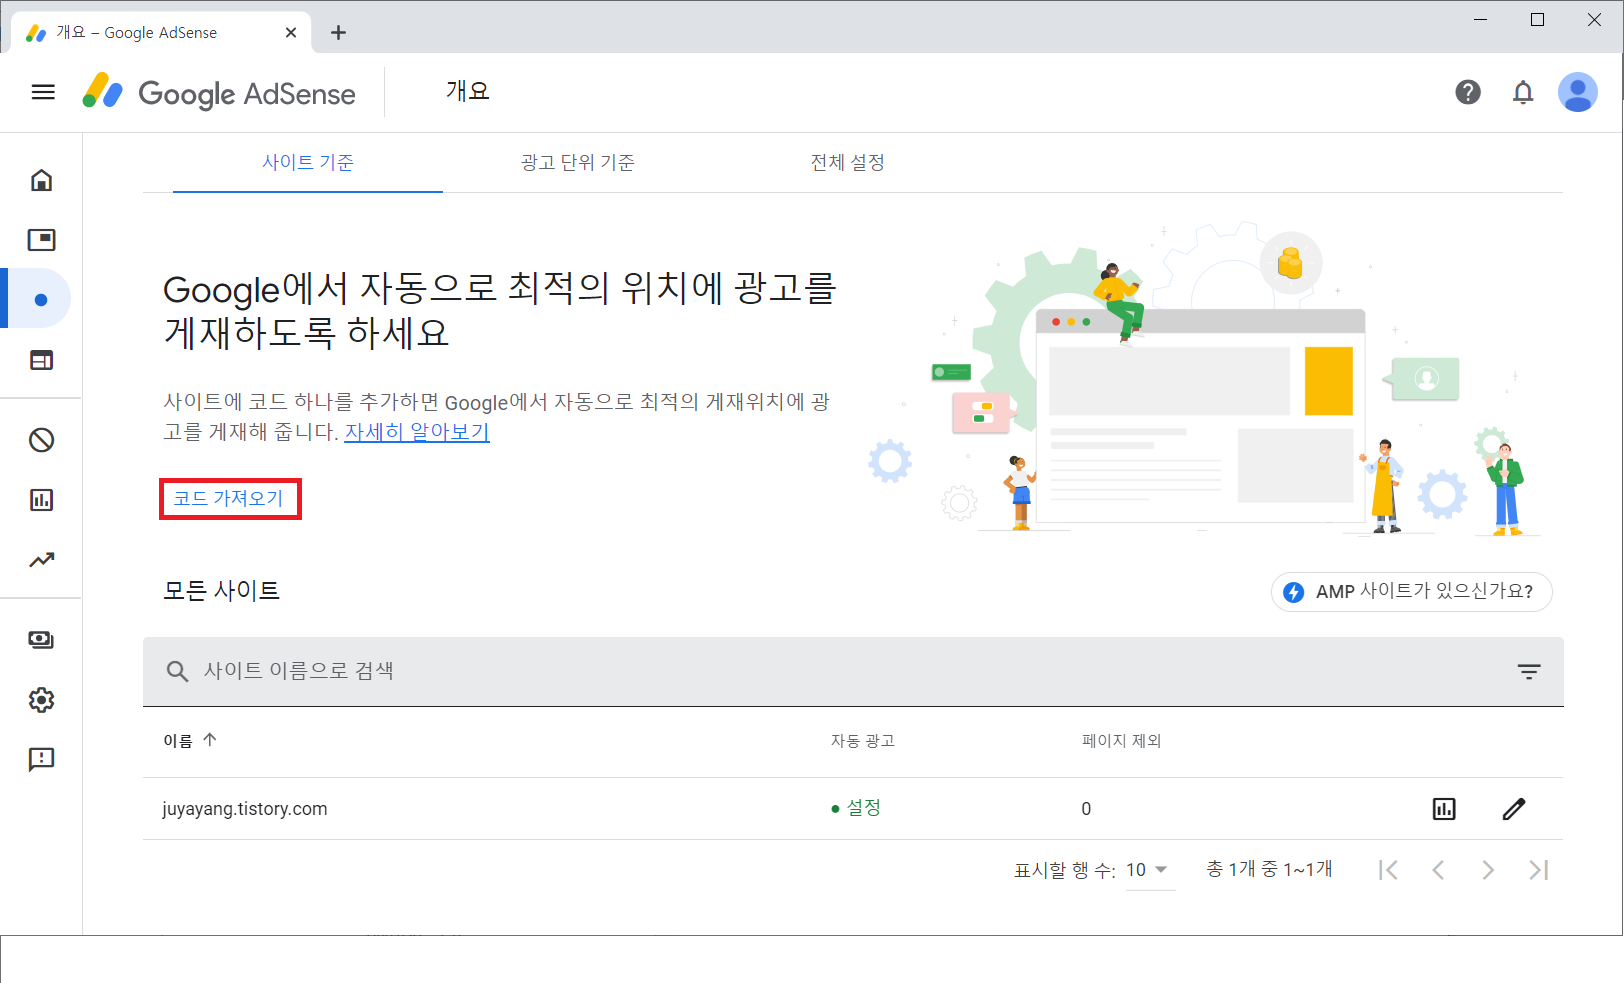Image resolution: width=1624 pixels, height=983 pixels.
Task: Click the juyayang.tistory.com site name
Action: point(245,809)
